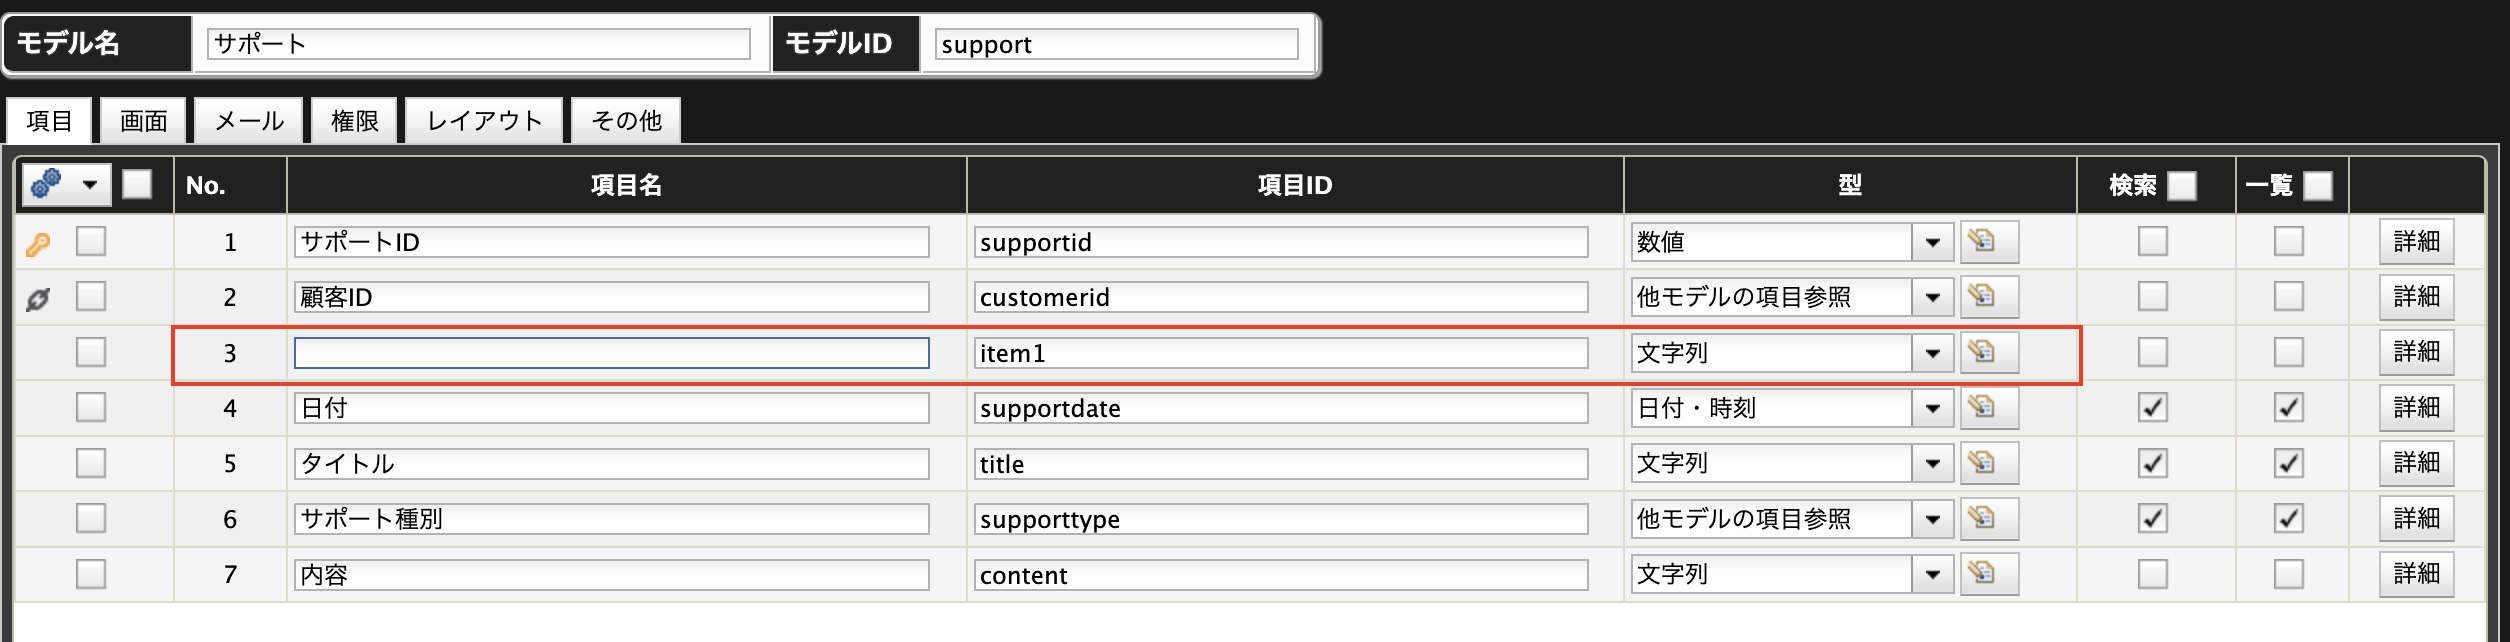Click the link icon on 顧客ID row

38,298
